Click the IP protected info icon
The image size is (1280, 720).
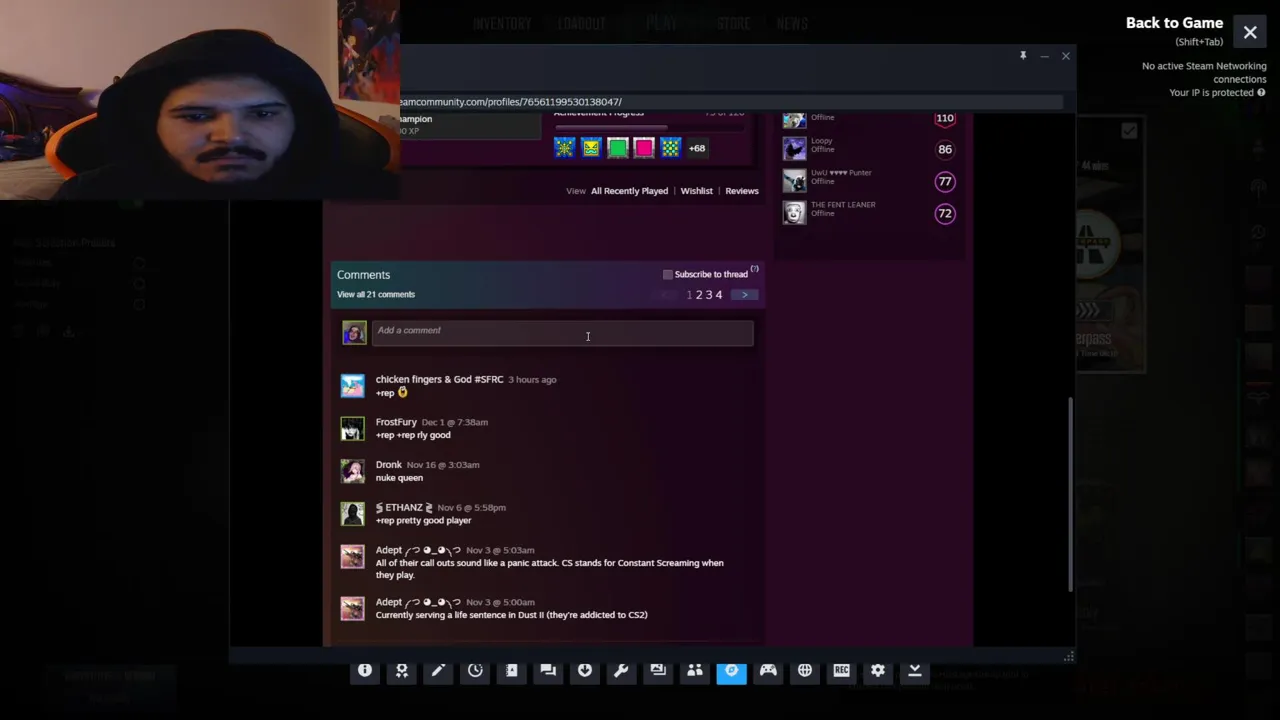(1261, 93)
